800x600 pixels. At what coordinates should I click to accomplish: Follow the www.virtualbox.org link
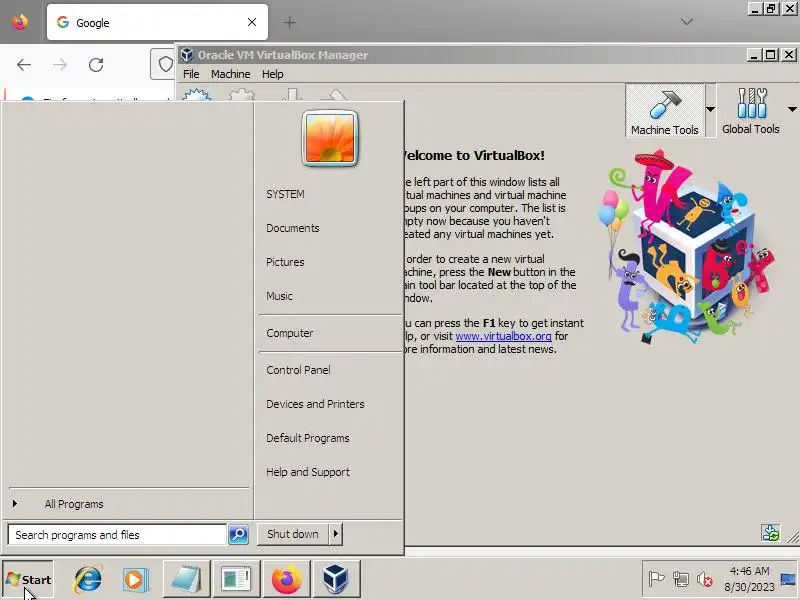click(503, 336)
